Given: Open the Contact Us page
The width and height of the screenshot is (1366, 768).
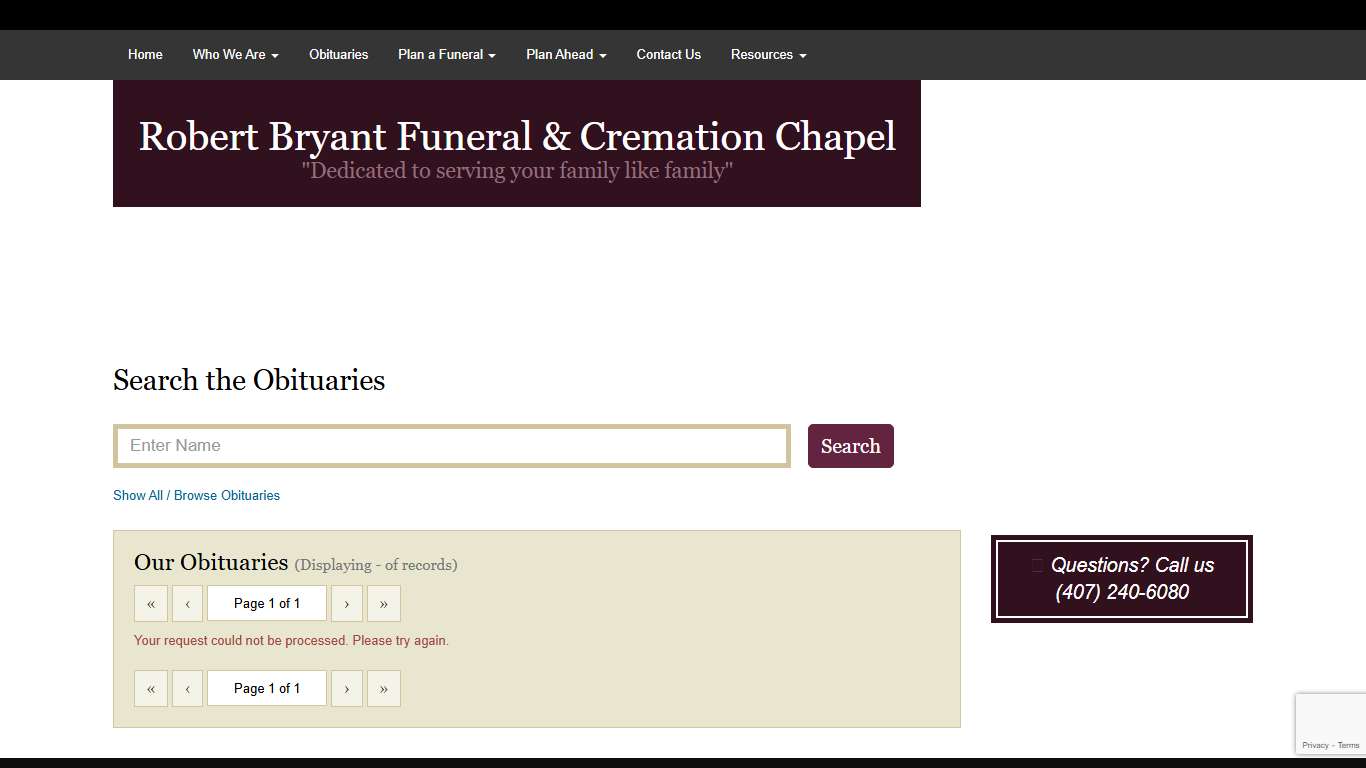Looking at the screenshot, I should (x=668, y=54).
